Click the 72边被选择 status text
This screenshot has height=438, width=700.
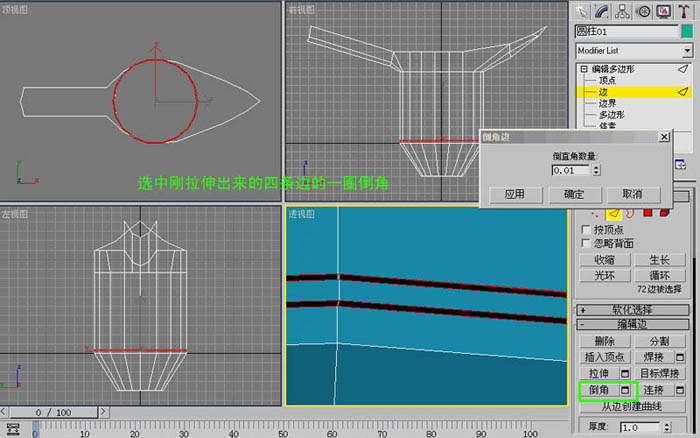659,289
